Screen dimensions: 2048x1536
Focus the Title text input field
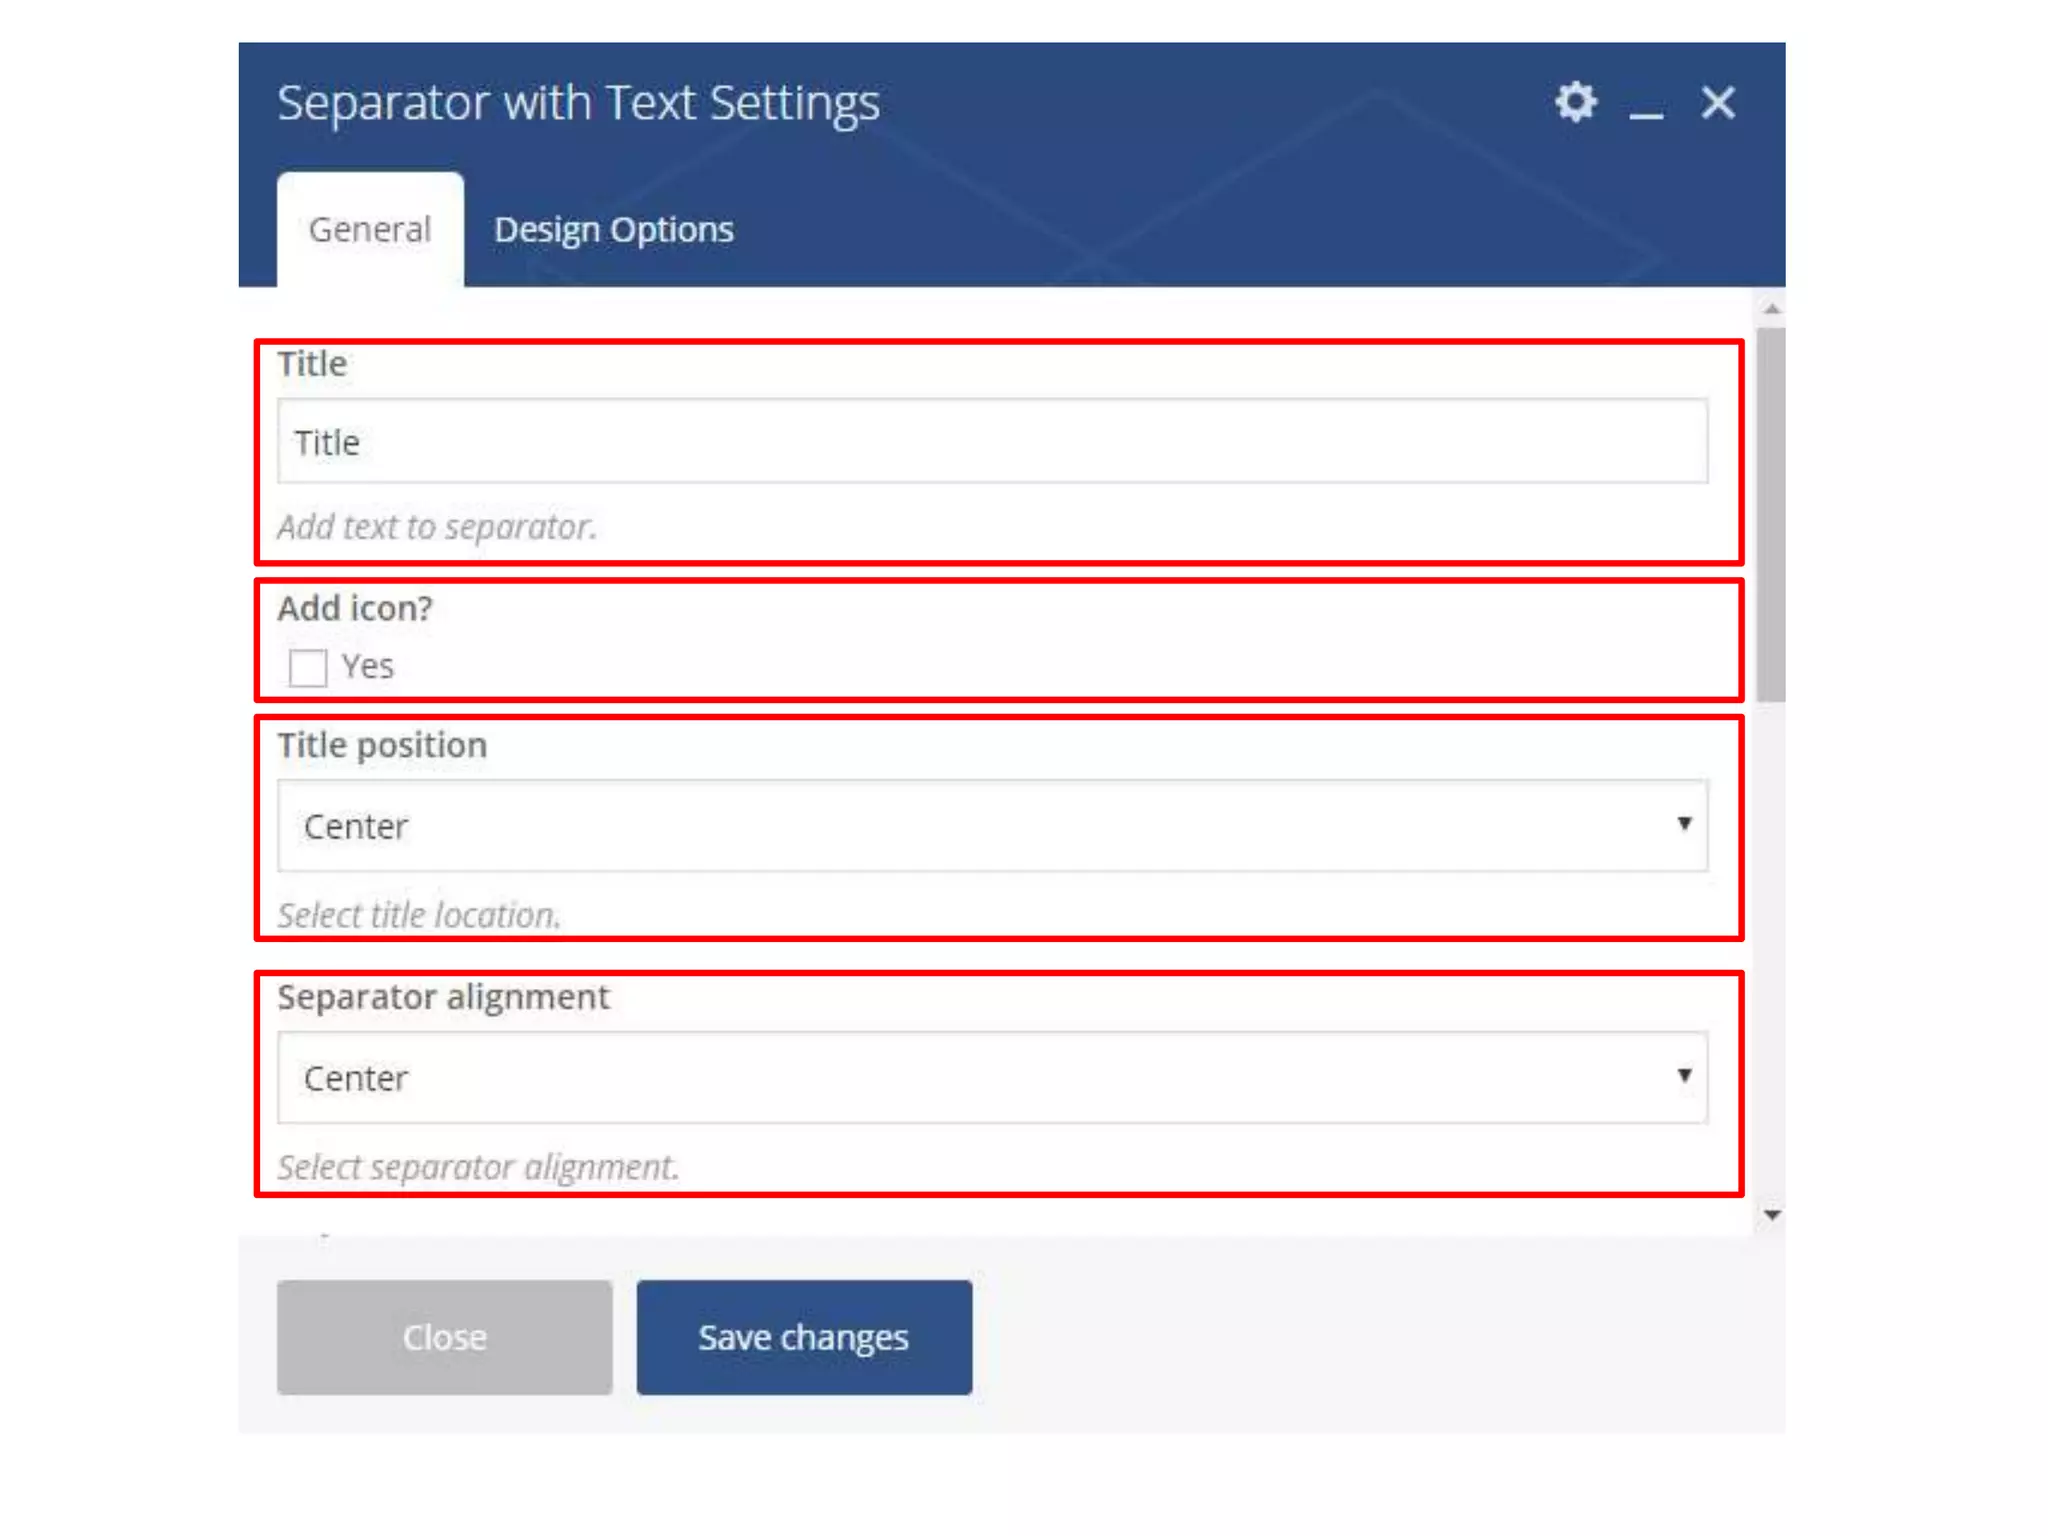click(x=990, y=442)
